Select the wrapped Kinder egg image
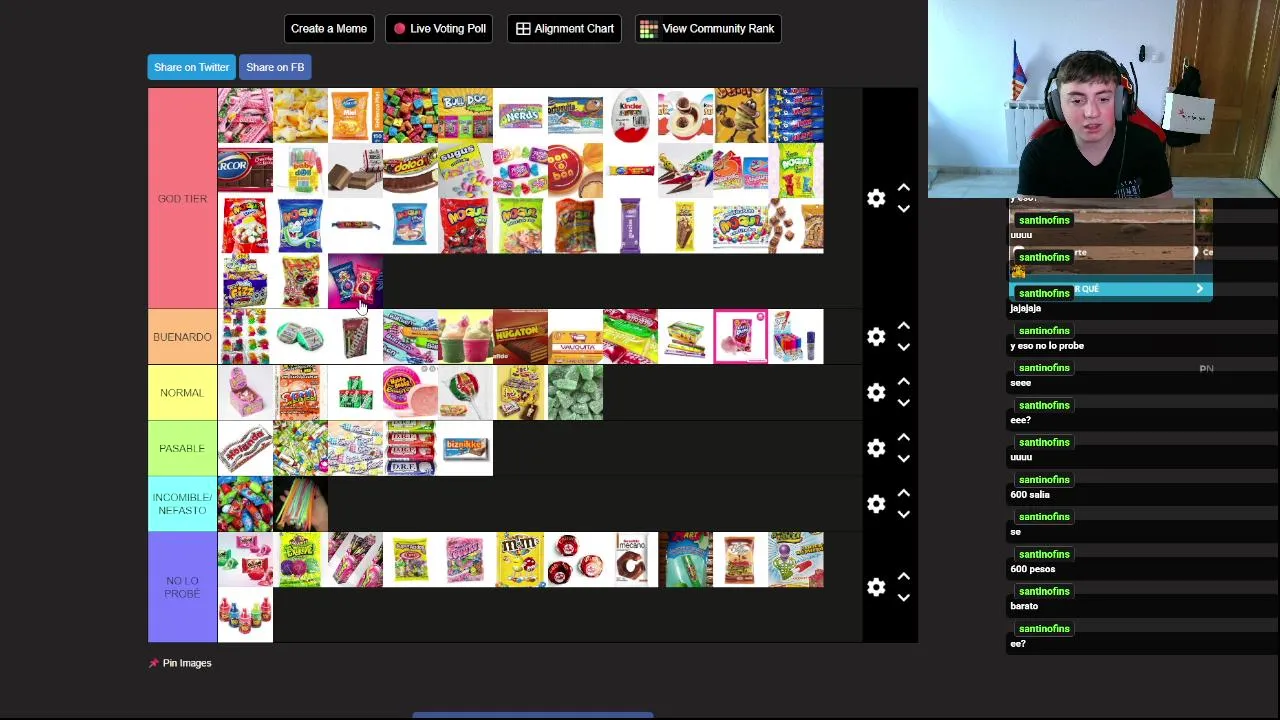Image resolution: width=1280 pixels, height=720 pixels. [x=630, y=115]
